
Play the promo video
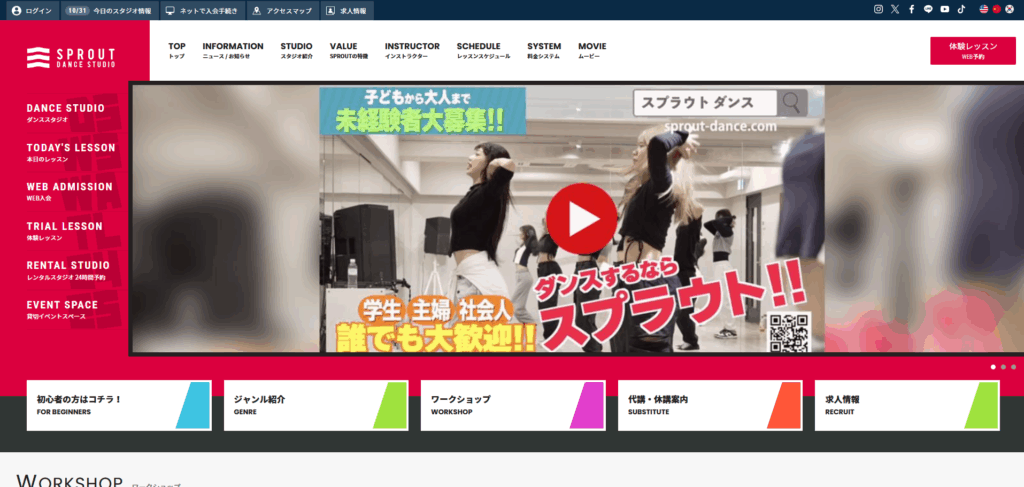pos(581,217)
